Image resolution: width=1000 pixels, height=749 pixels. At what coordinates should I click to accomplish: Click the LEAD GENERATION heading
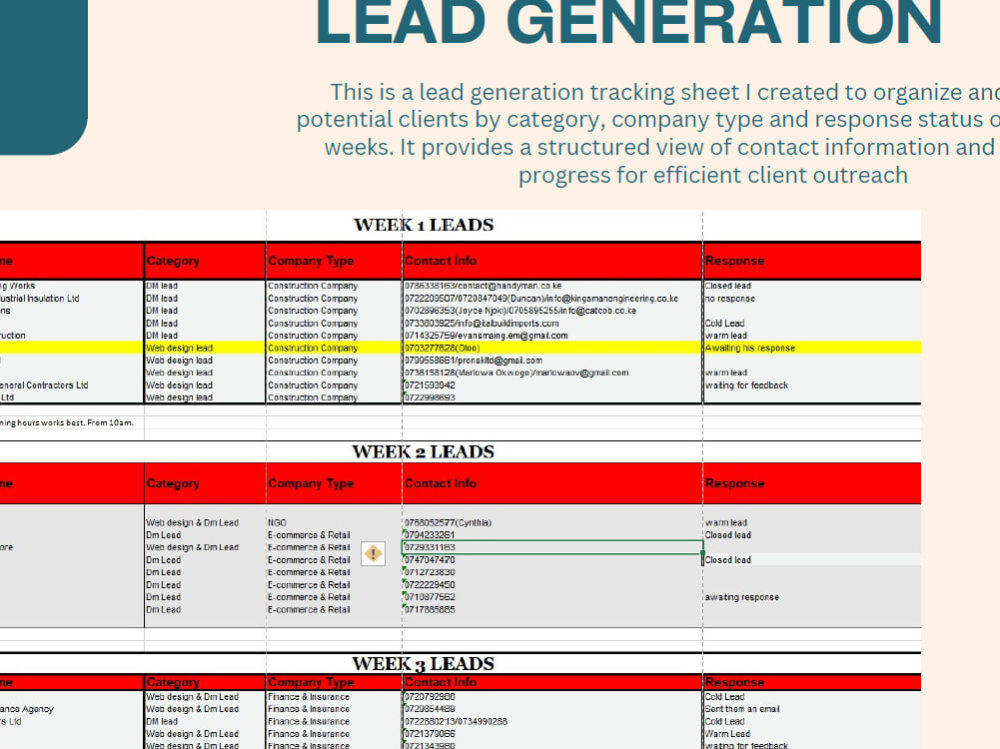tap(629, 22)
